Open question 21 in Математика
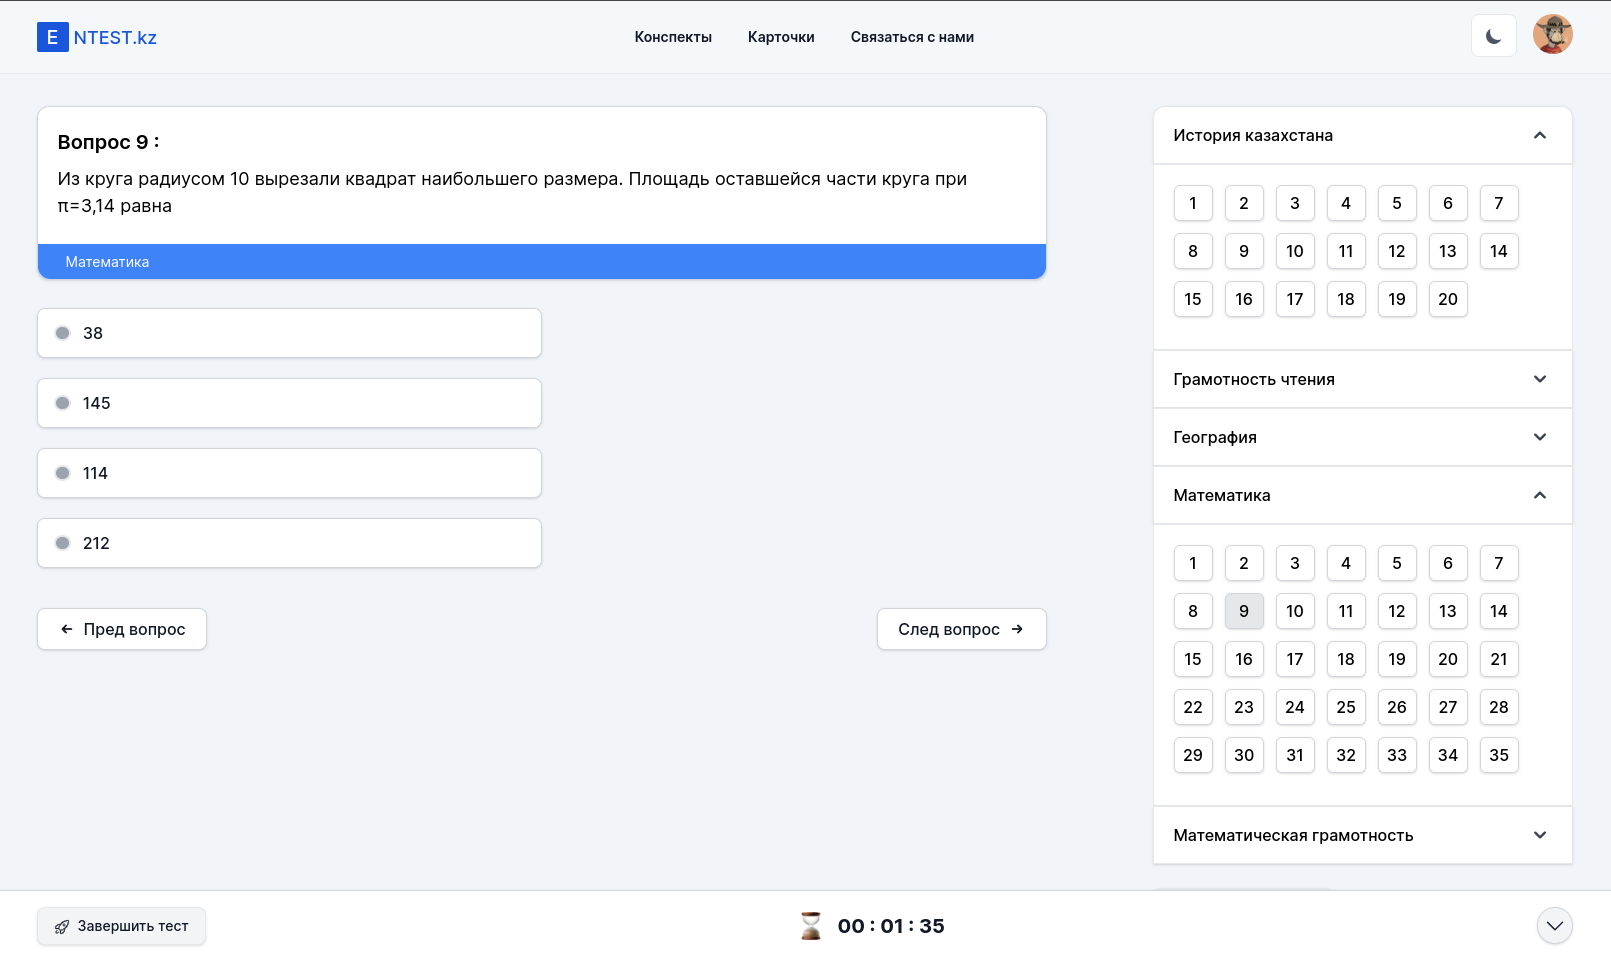Viewport: 1611px width, 958px height. pyautogui.click(x=1499, y=659)
